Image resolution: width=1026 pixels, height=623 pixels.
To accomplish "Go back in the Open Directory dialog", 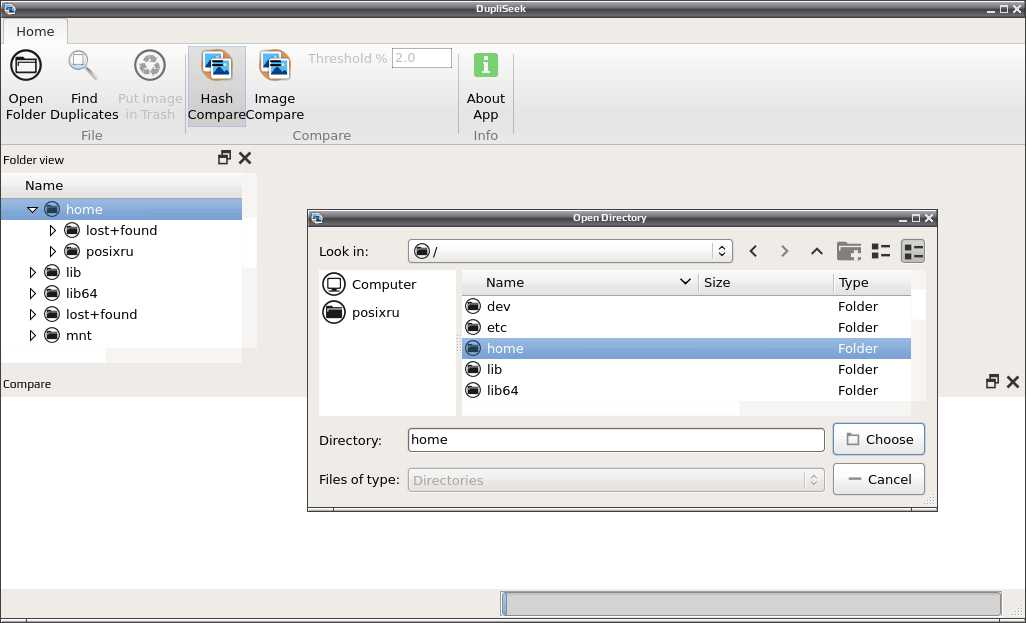I will coord(753,251).
